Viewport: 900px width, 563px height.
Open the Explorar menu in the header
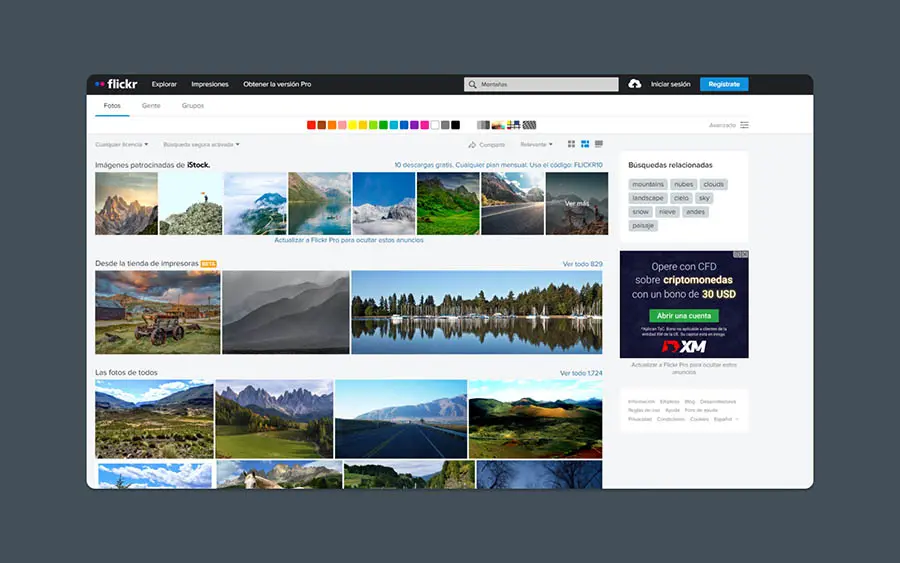point(164,84)
